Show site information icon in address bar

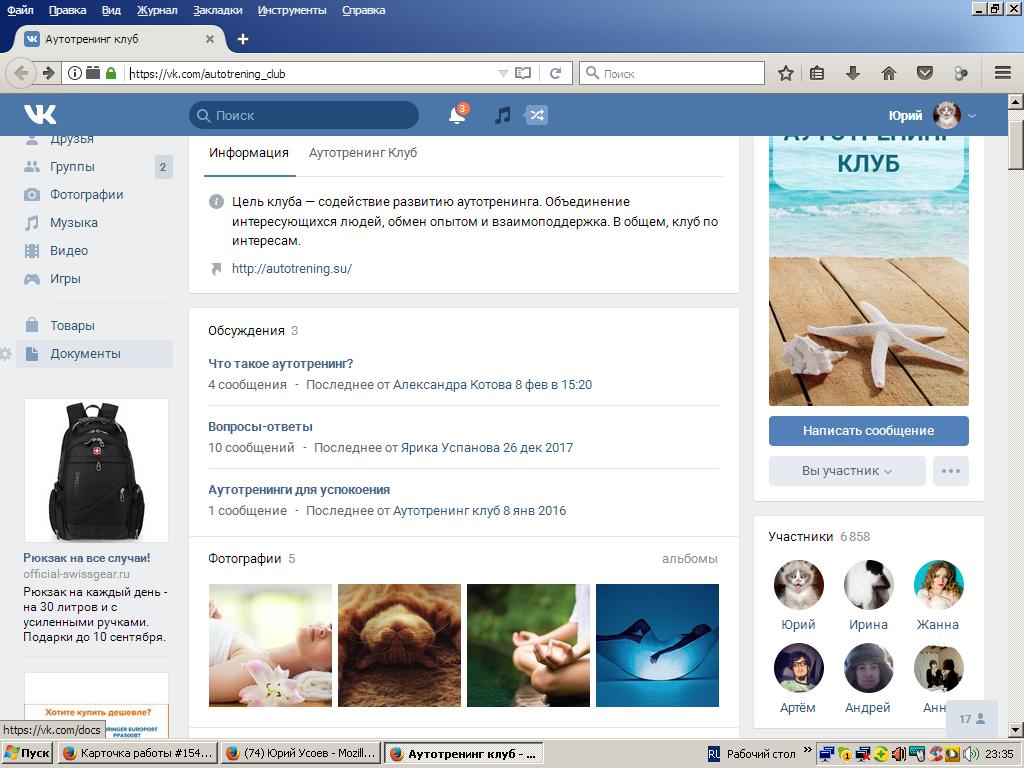point(74,73)
